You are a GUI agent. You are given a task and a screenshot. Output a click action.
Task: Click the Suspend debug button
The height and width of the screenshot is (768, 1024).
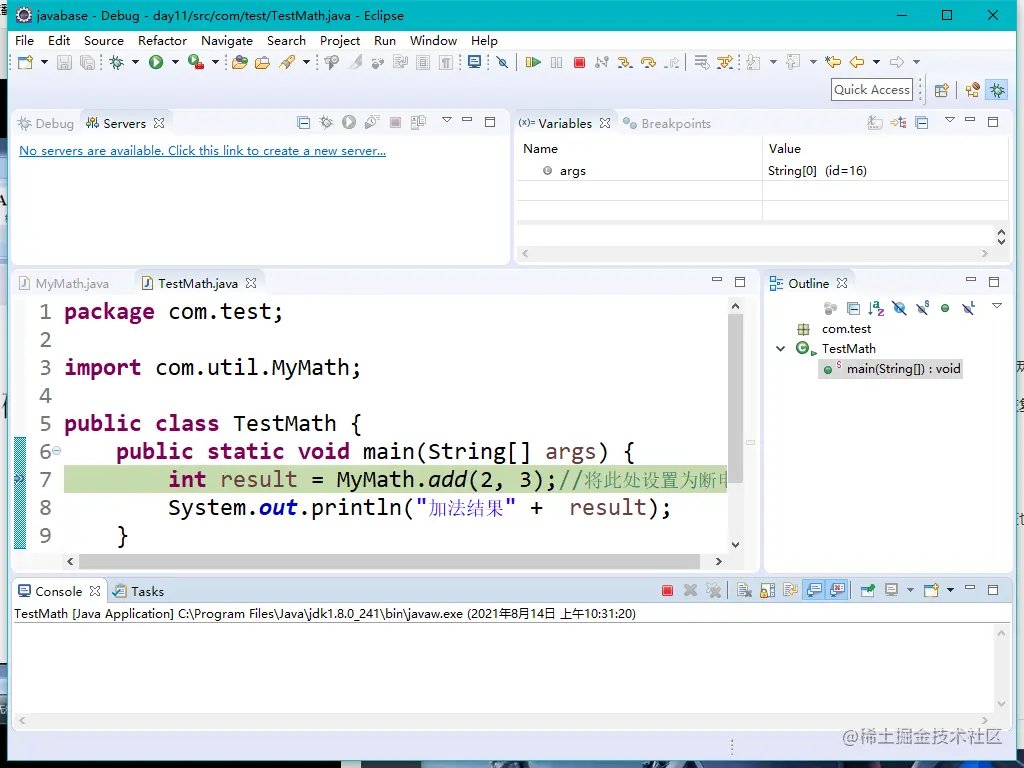point(556,62)
